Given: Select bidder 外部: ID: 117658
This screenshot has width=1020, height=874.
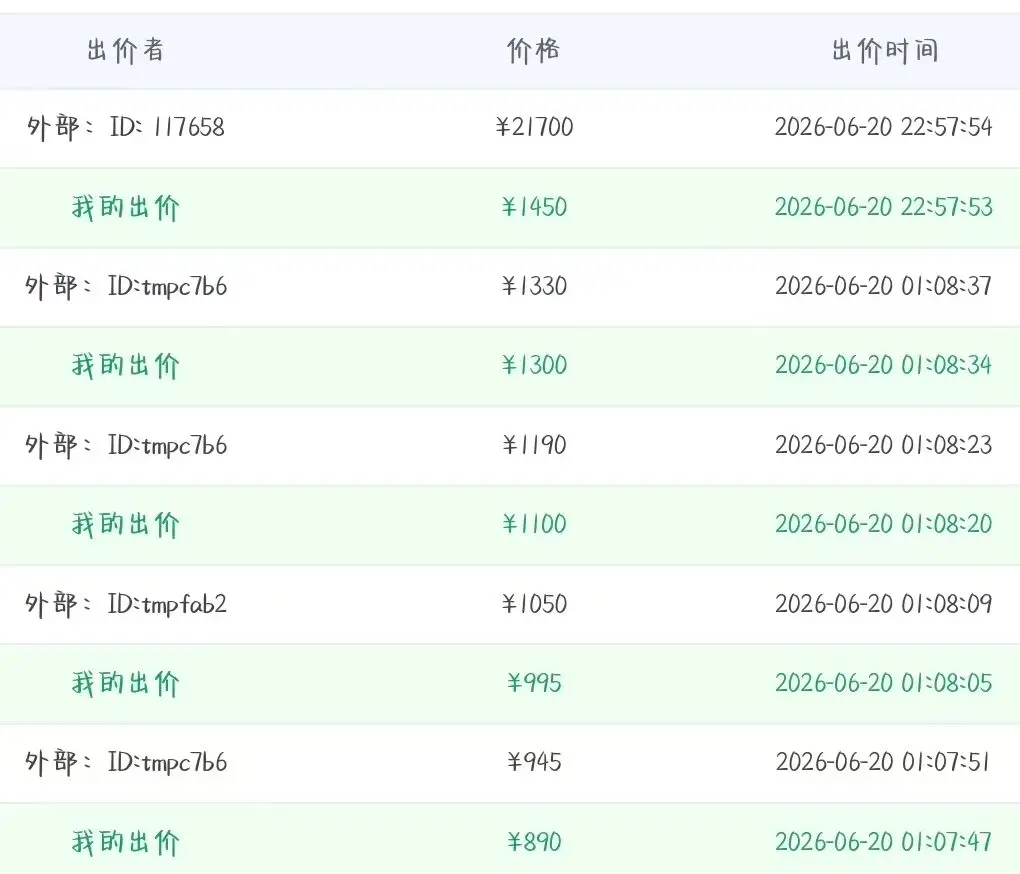Looking at the screenshot, I should (x=126, y=127).
